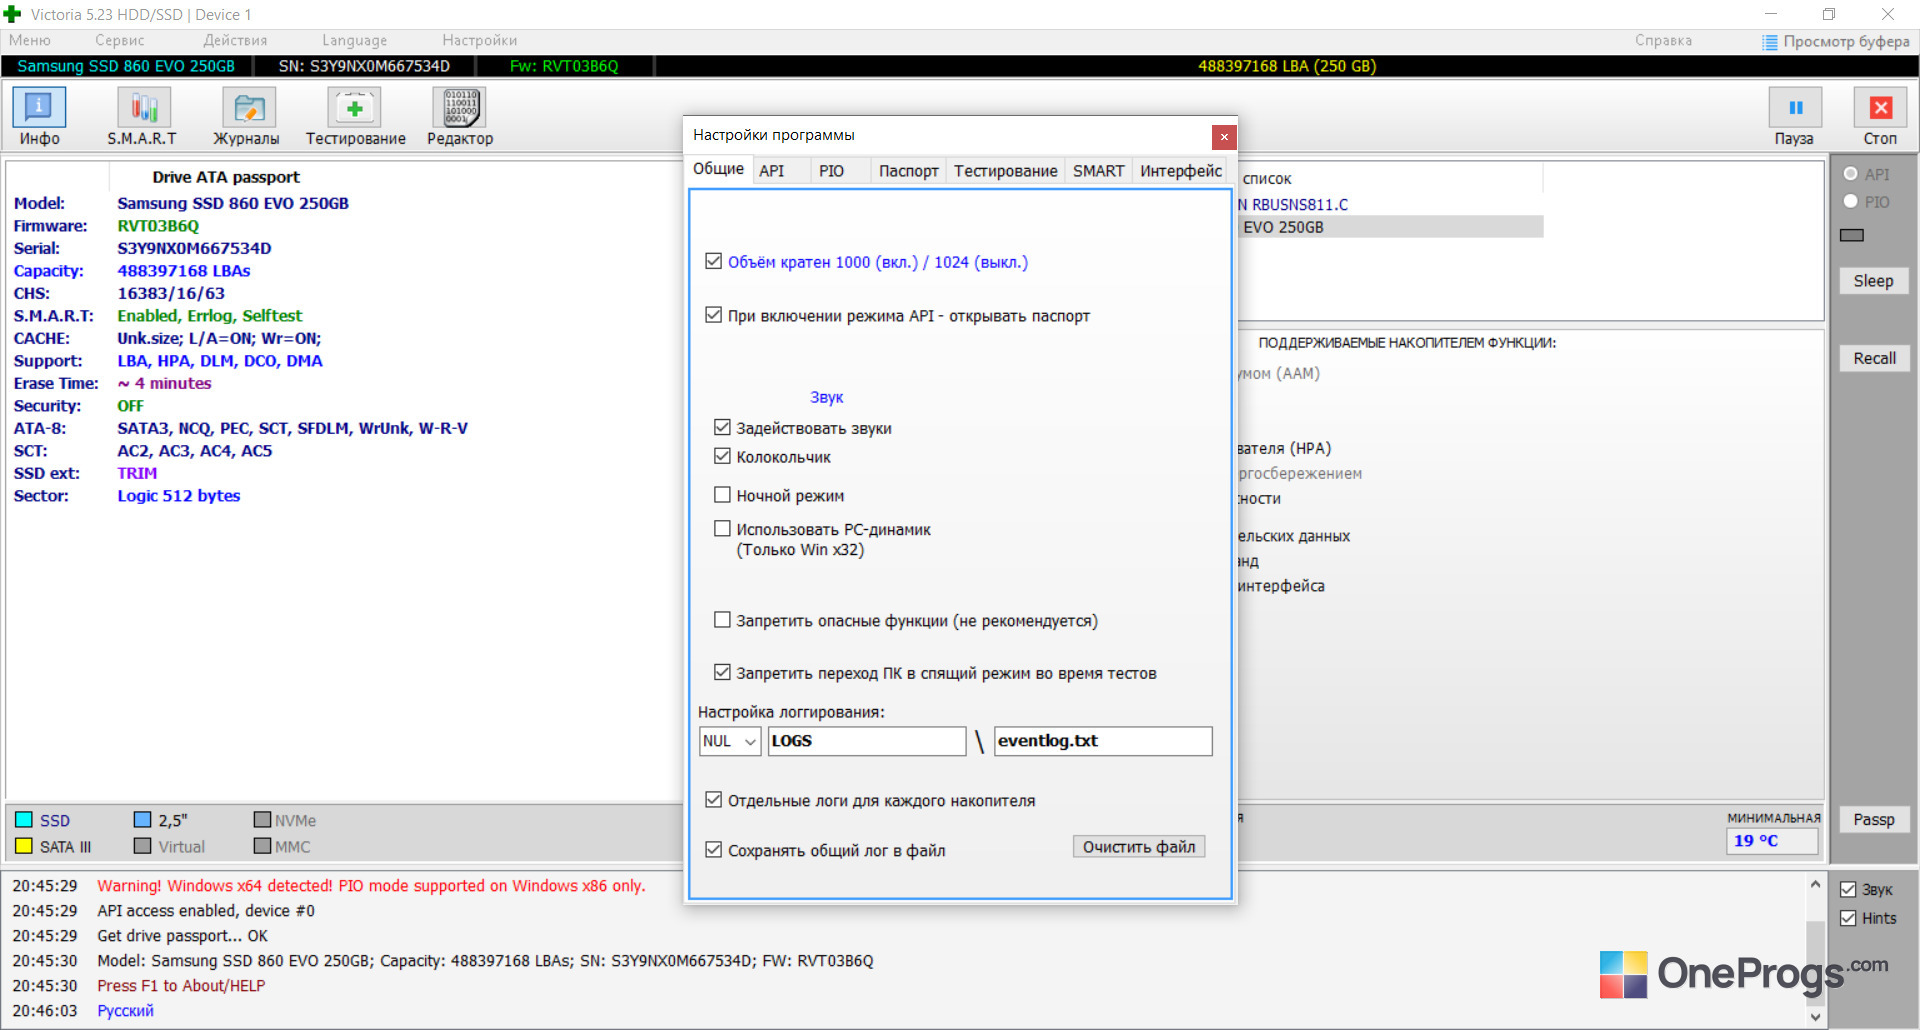This screenshot has height=1030, width=1920.
Task: Enable Использовать PC-динамик checkbox
Action: [722, 528]
